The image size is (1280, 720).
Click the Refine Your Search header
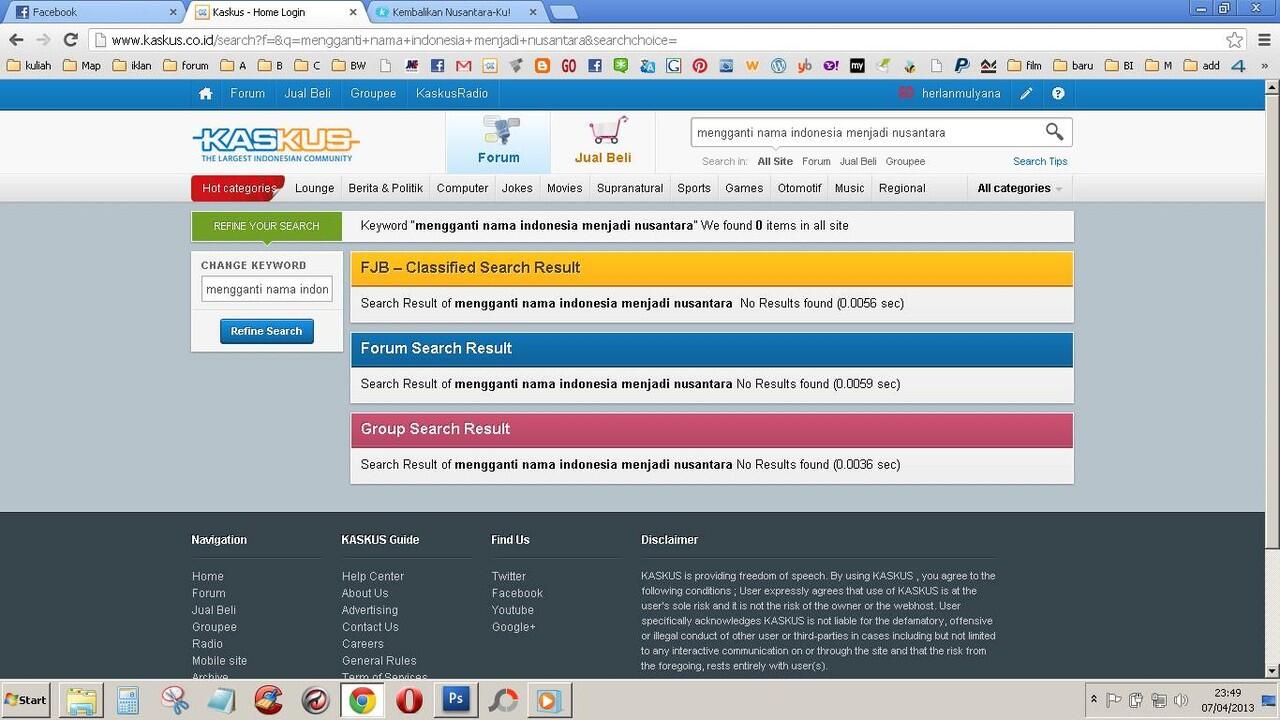coord(266,226)
